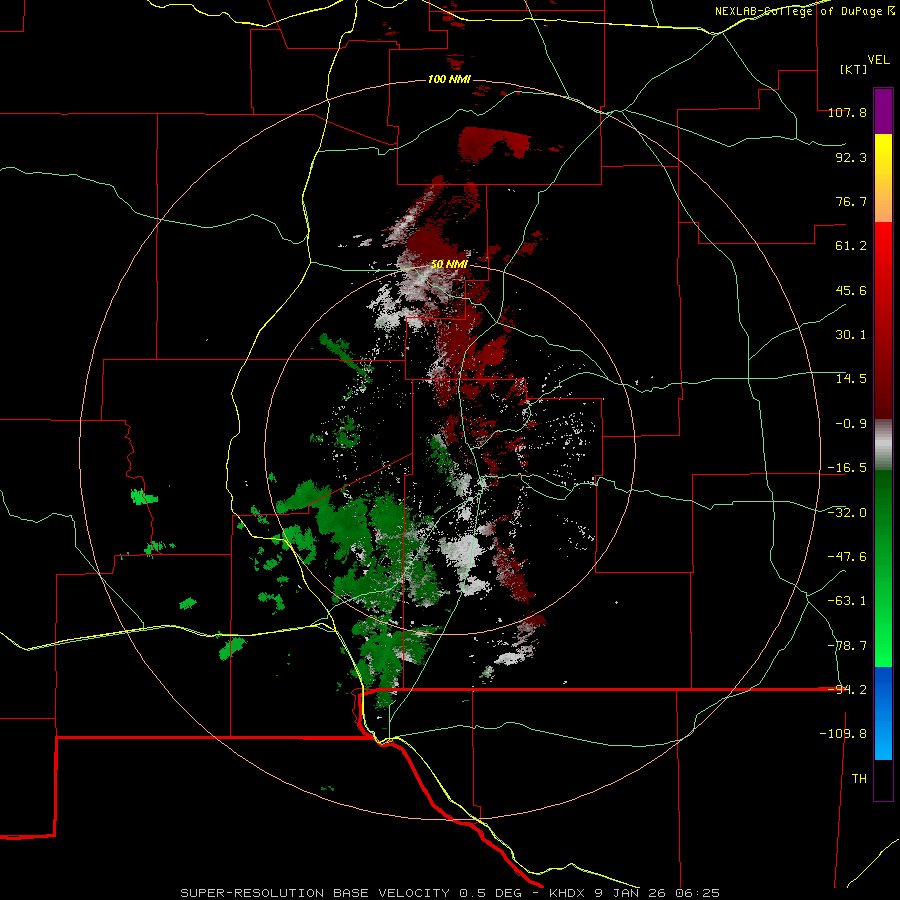This screenshot has width=900, height=900.
Task: Click the 30.1 scale value
Action: pos(851,335)
